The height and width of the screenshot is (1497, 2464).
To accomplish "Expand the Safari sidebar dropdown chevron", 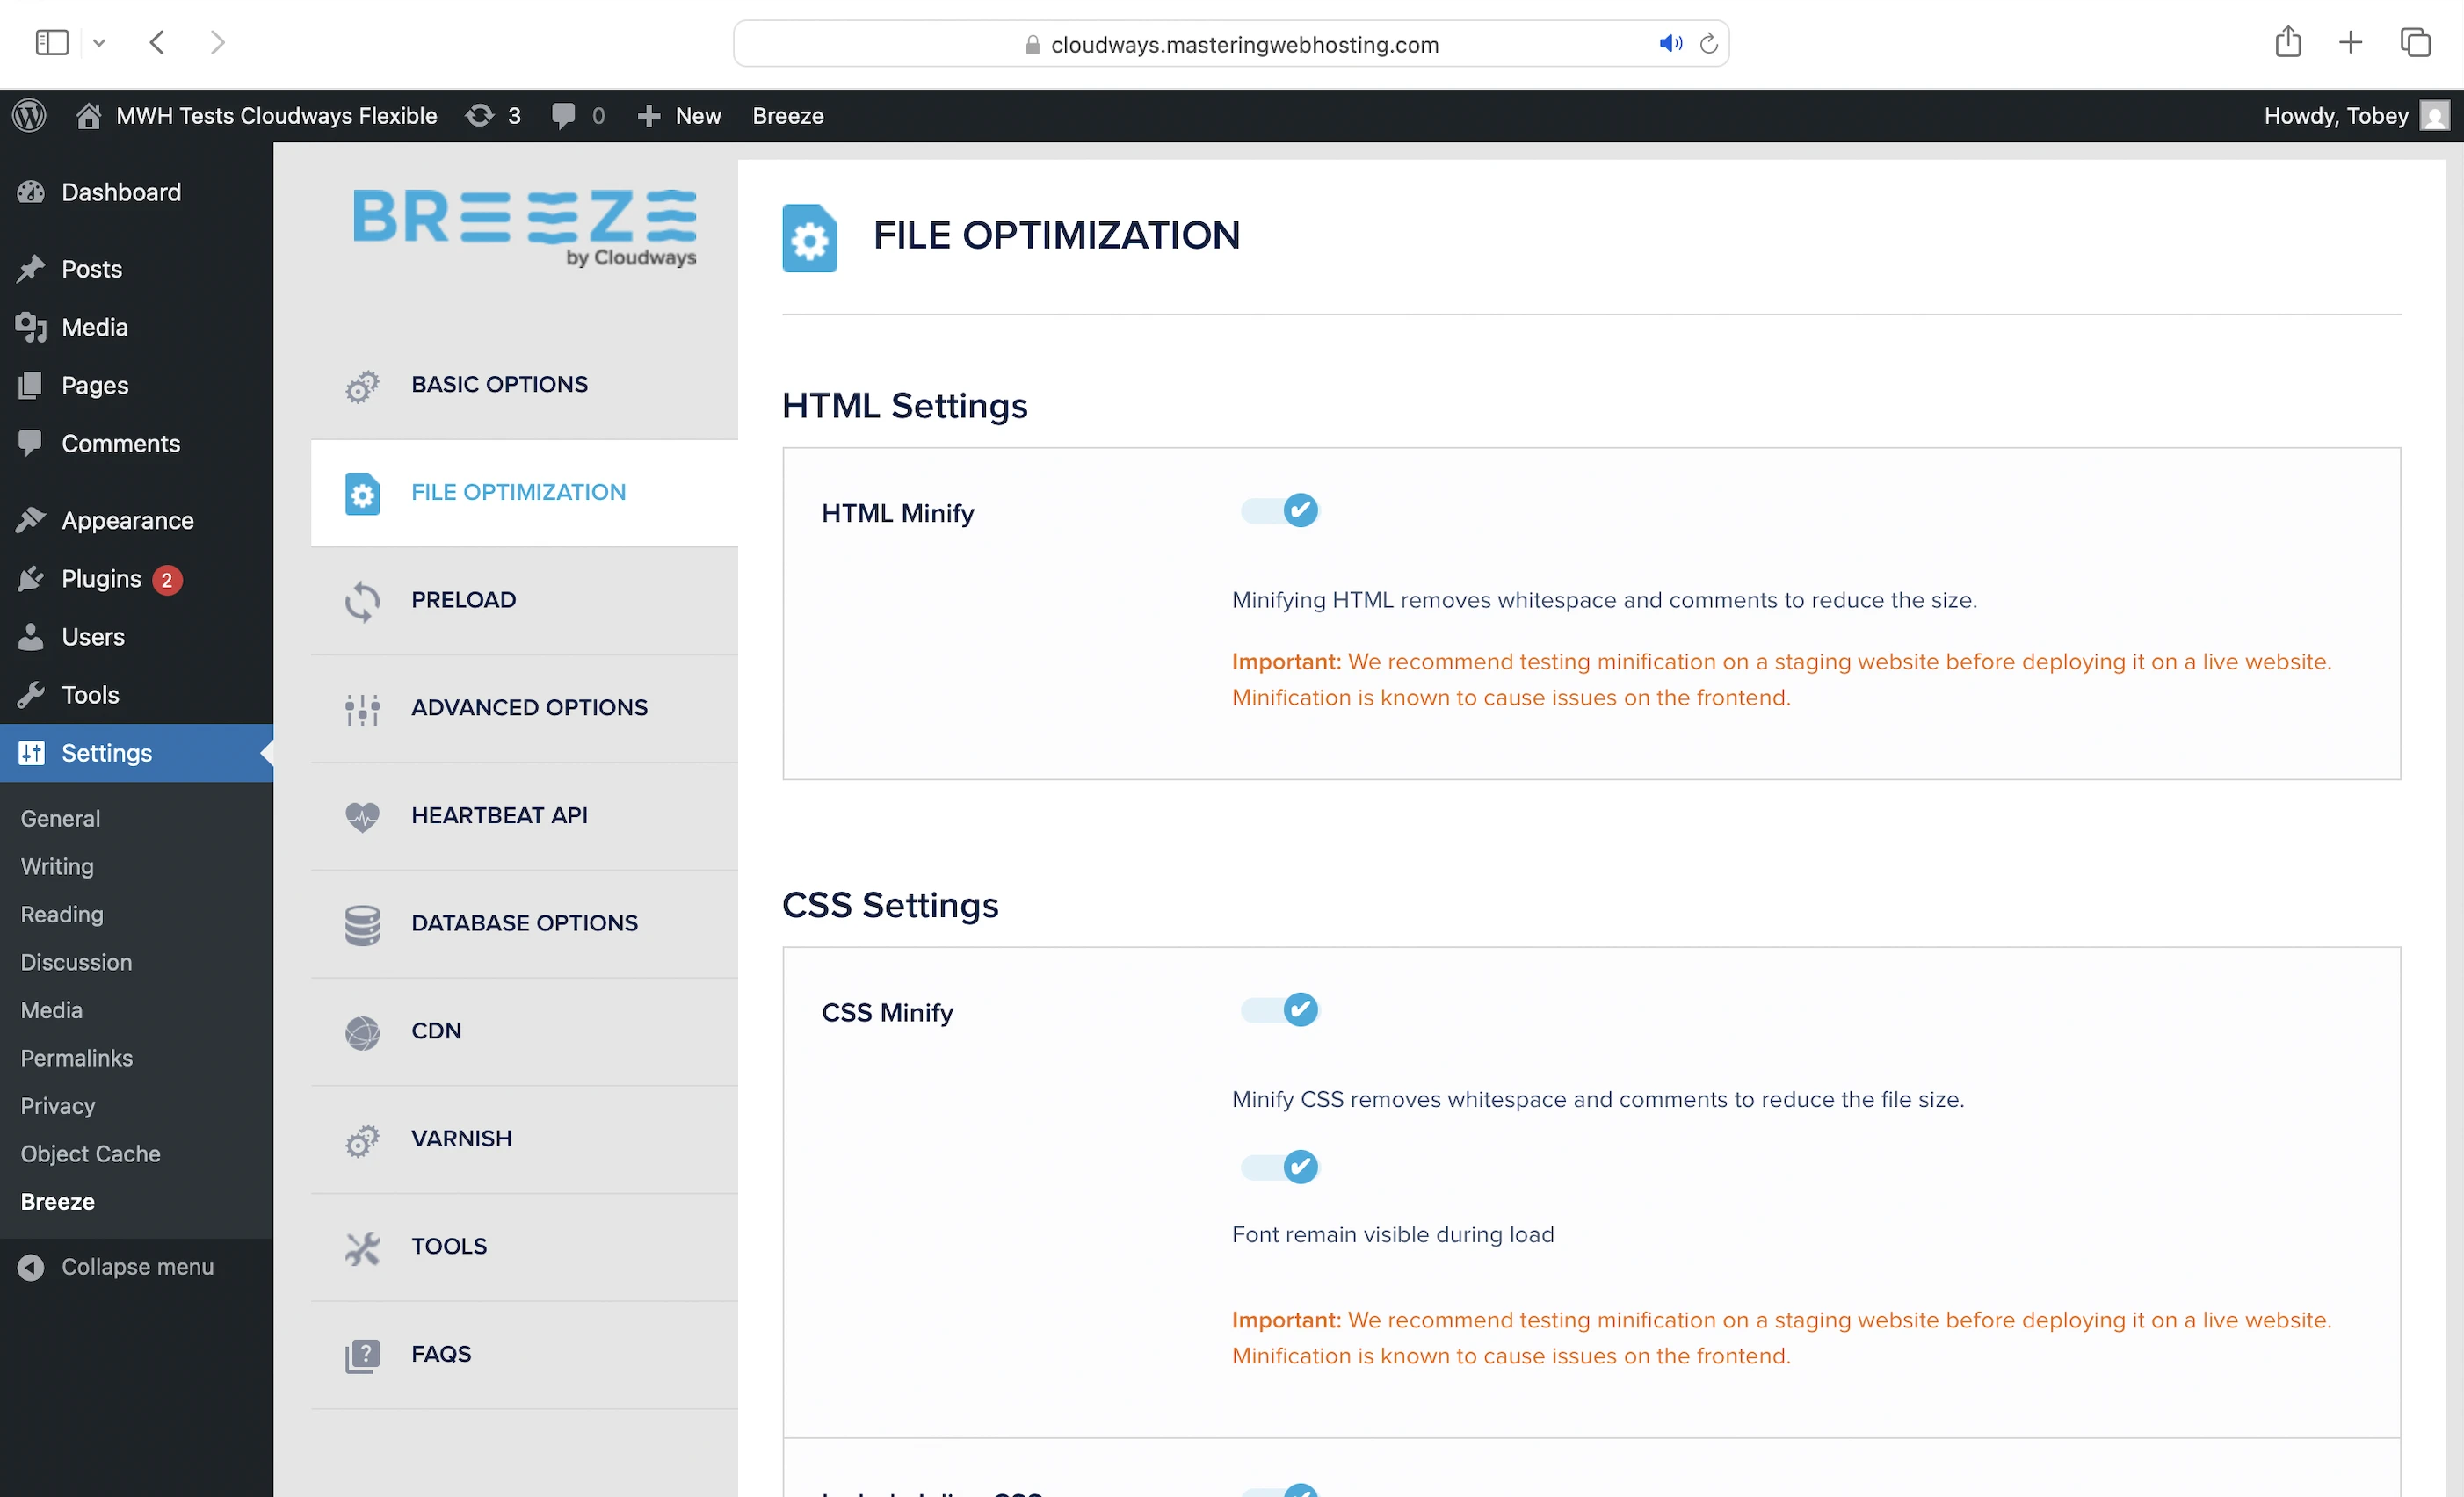I will coord(99,43).
